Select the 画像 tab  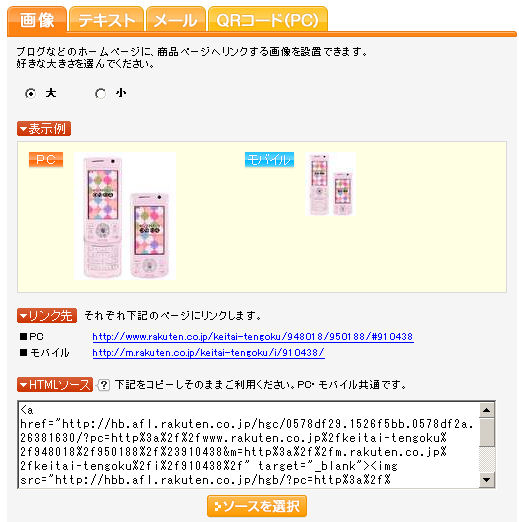pyautogui.click(x=37, y=20)
